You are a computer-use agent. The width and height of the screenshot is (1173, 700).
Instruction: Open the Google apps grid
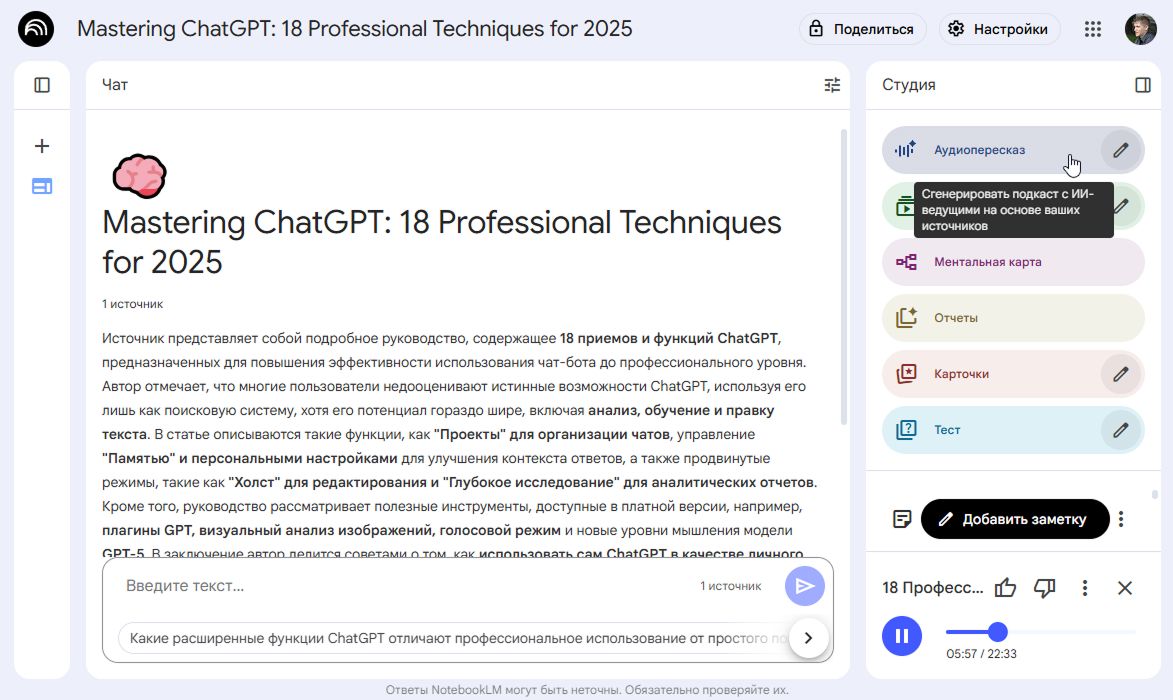(1093, 29)
